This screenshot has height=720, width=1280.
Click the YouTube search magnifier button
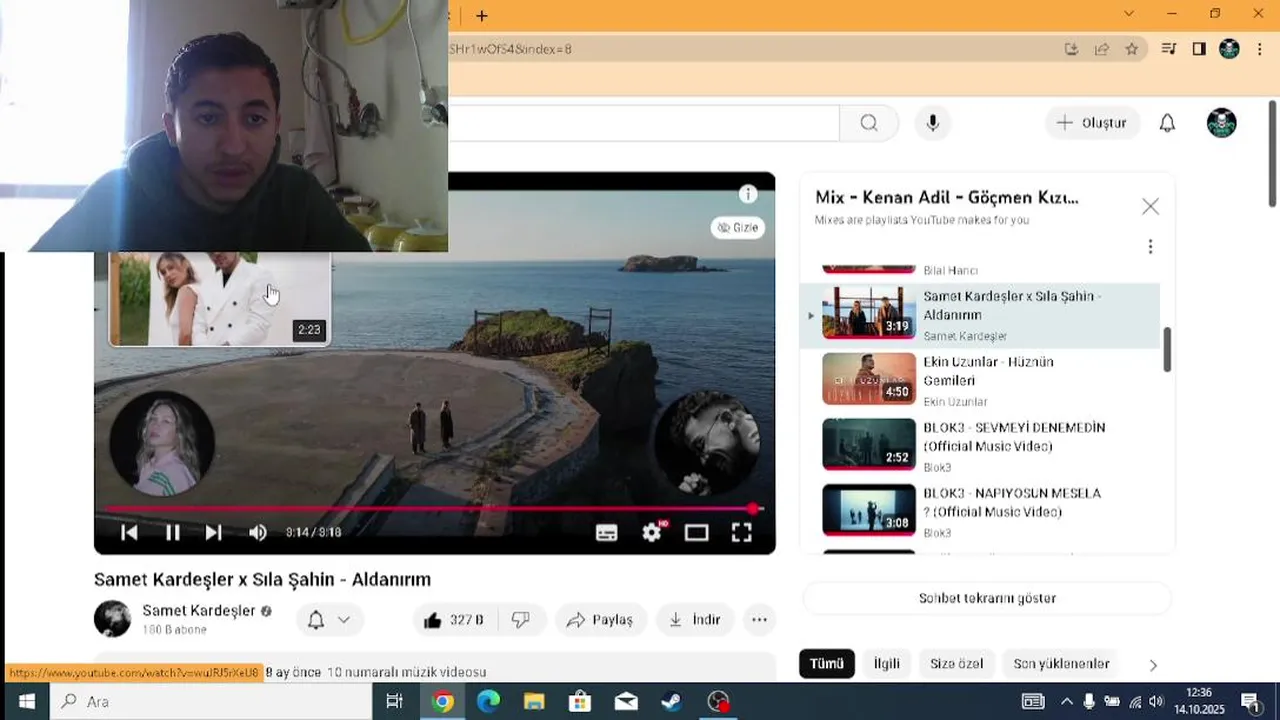pyautogui.click(x=869, y=123)
